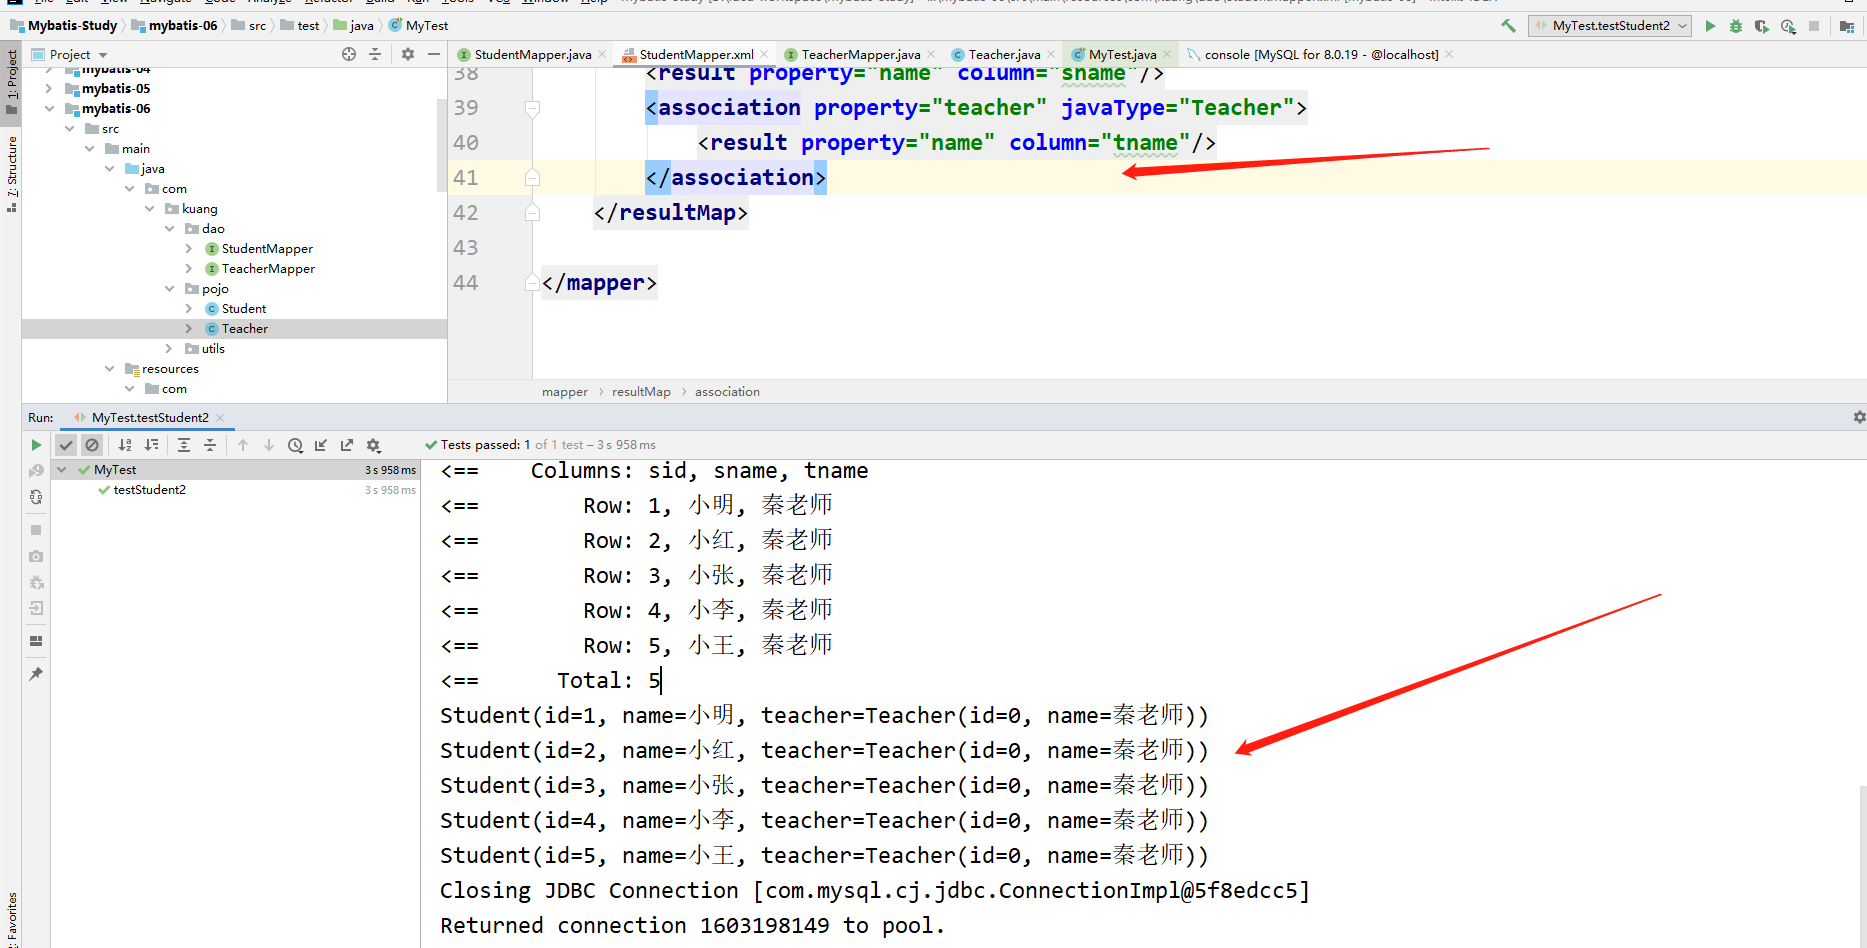Close the StudentMapper.xml tab
The height and width of the screenshot is (948, 1867).
pos(765,55)
